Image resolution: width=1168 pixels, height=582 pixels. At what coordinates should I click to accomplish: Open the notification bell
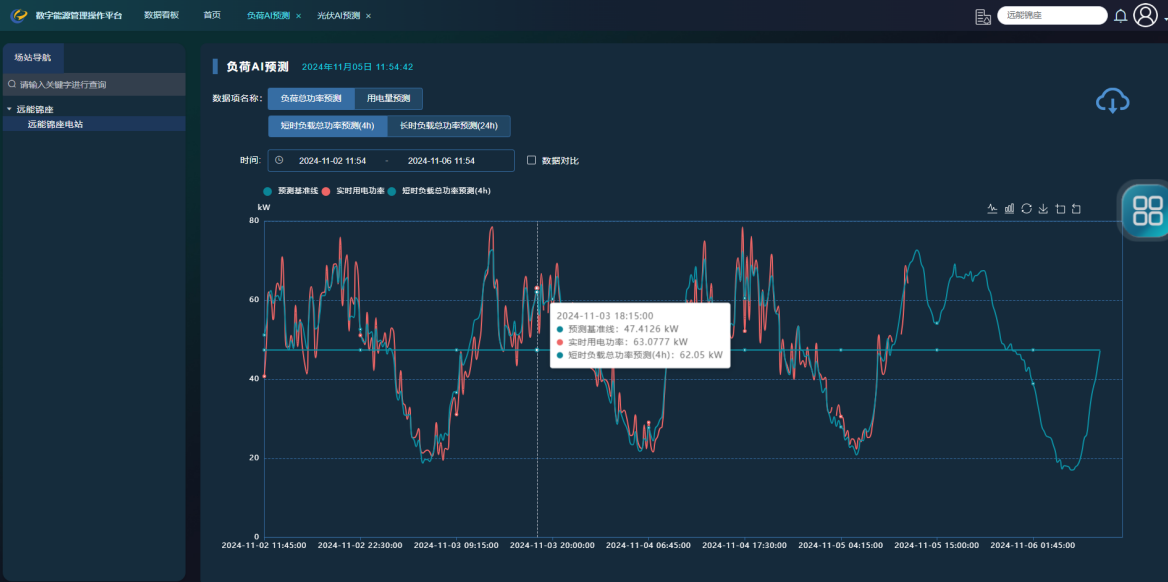click(x=1120, y=16)
